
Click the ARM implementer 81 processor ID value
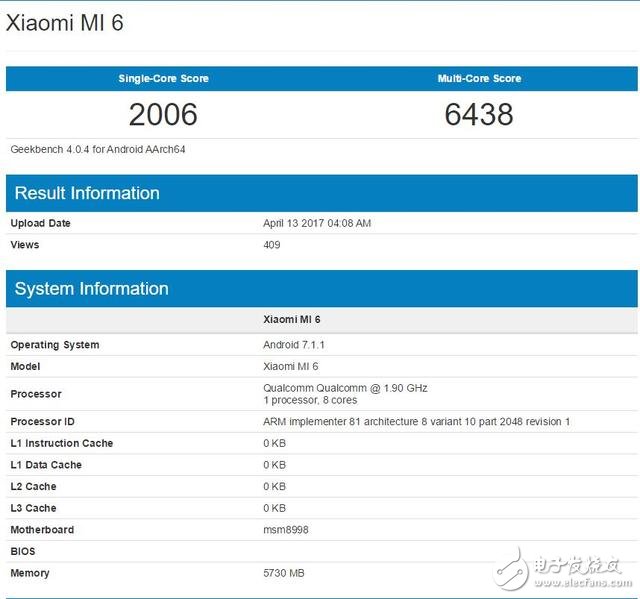pyautogui.click(x=416, y=422)
